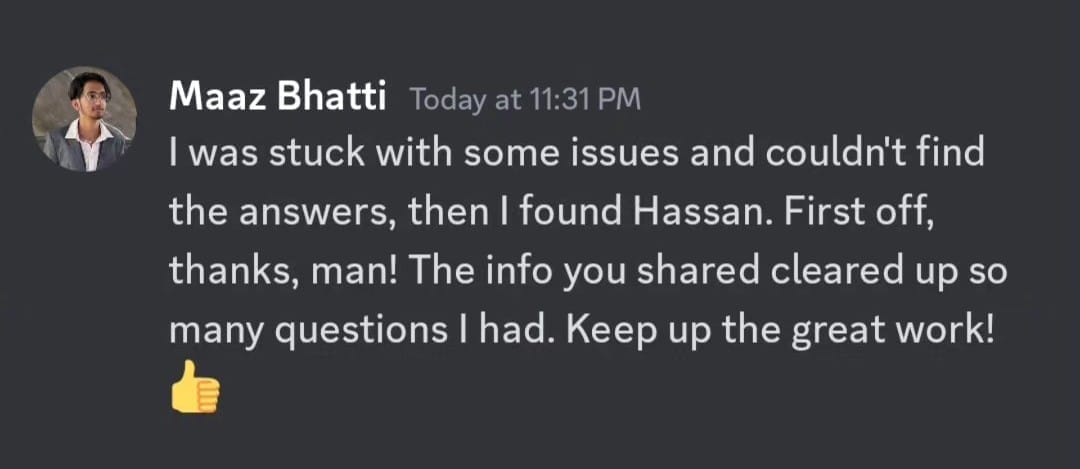The width and height of the screenshot is (1080, 469).
Task: Click the Today at 11:31 PM timestamp
Action: (x=526, y=100)
